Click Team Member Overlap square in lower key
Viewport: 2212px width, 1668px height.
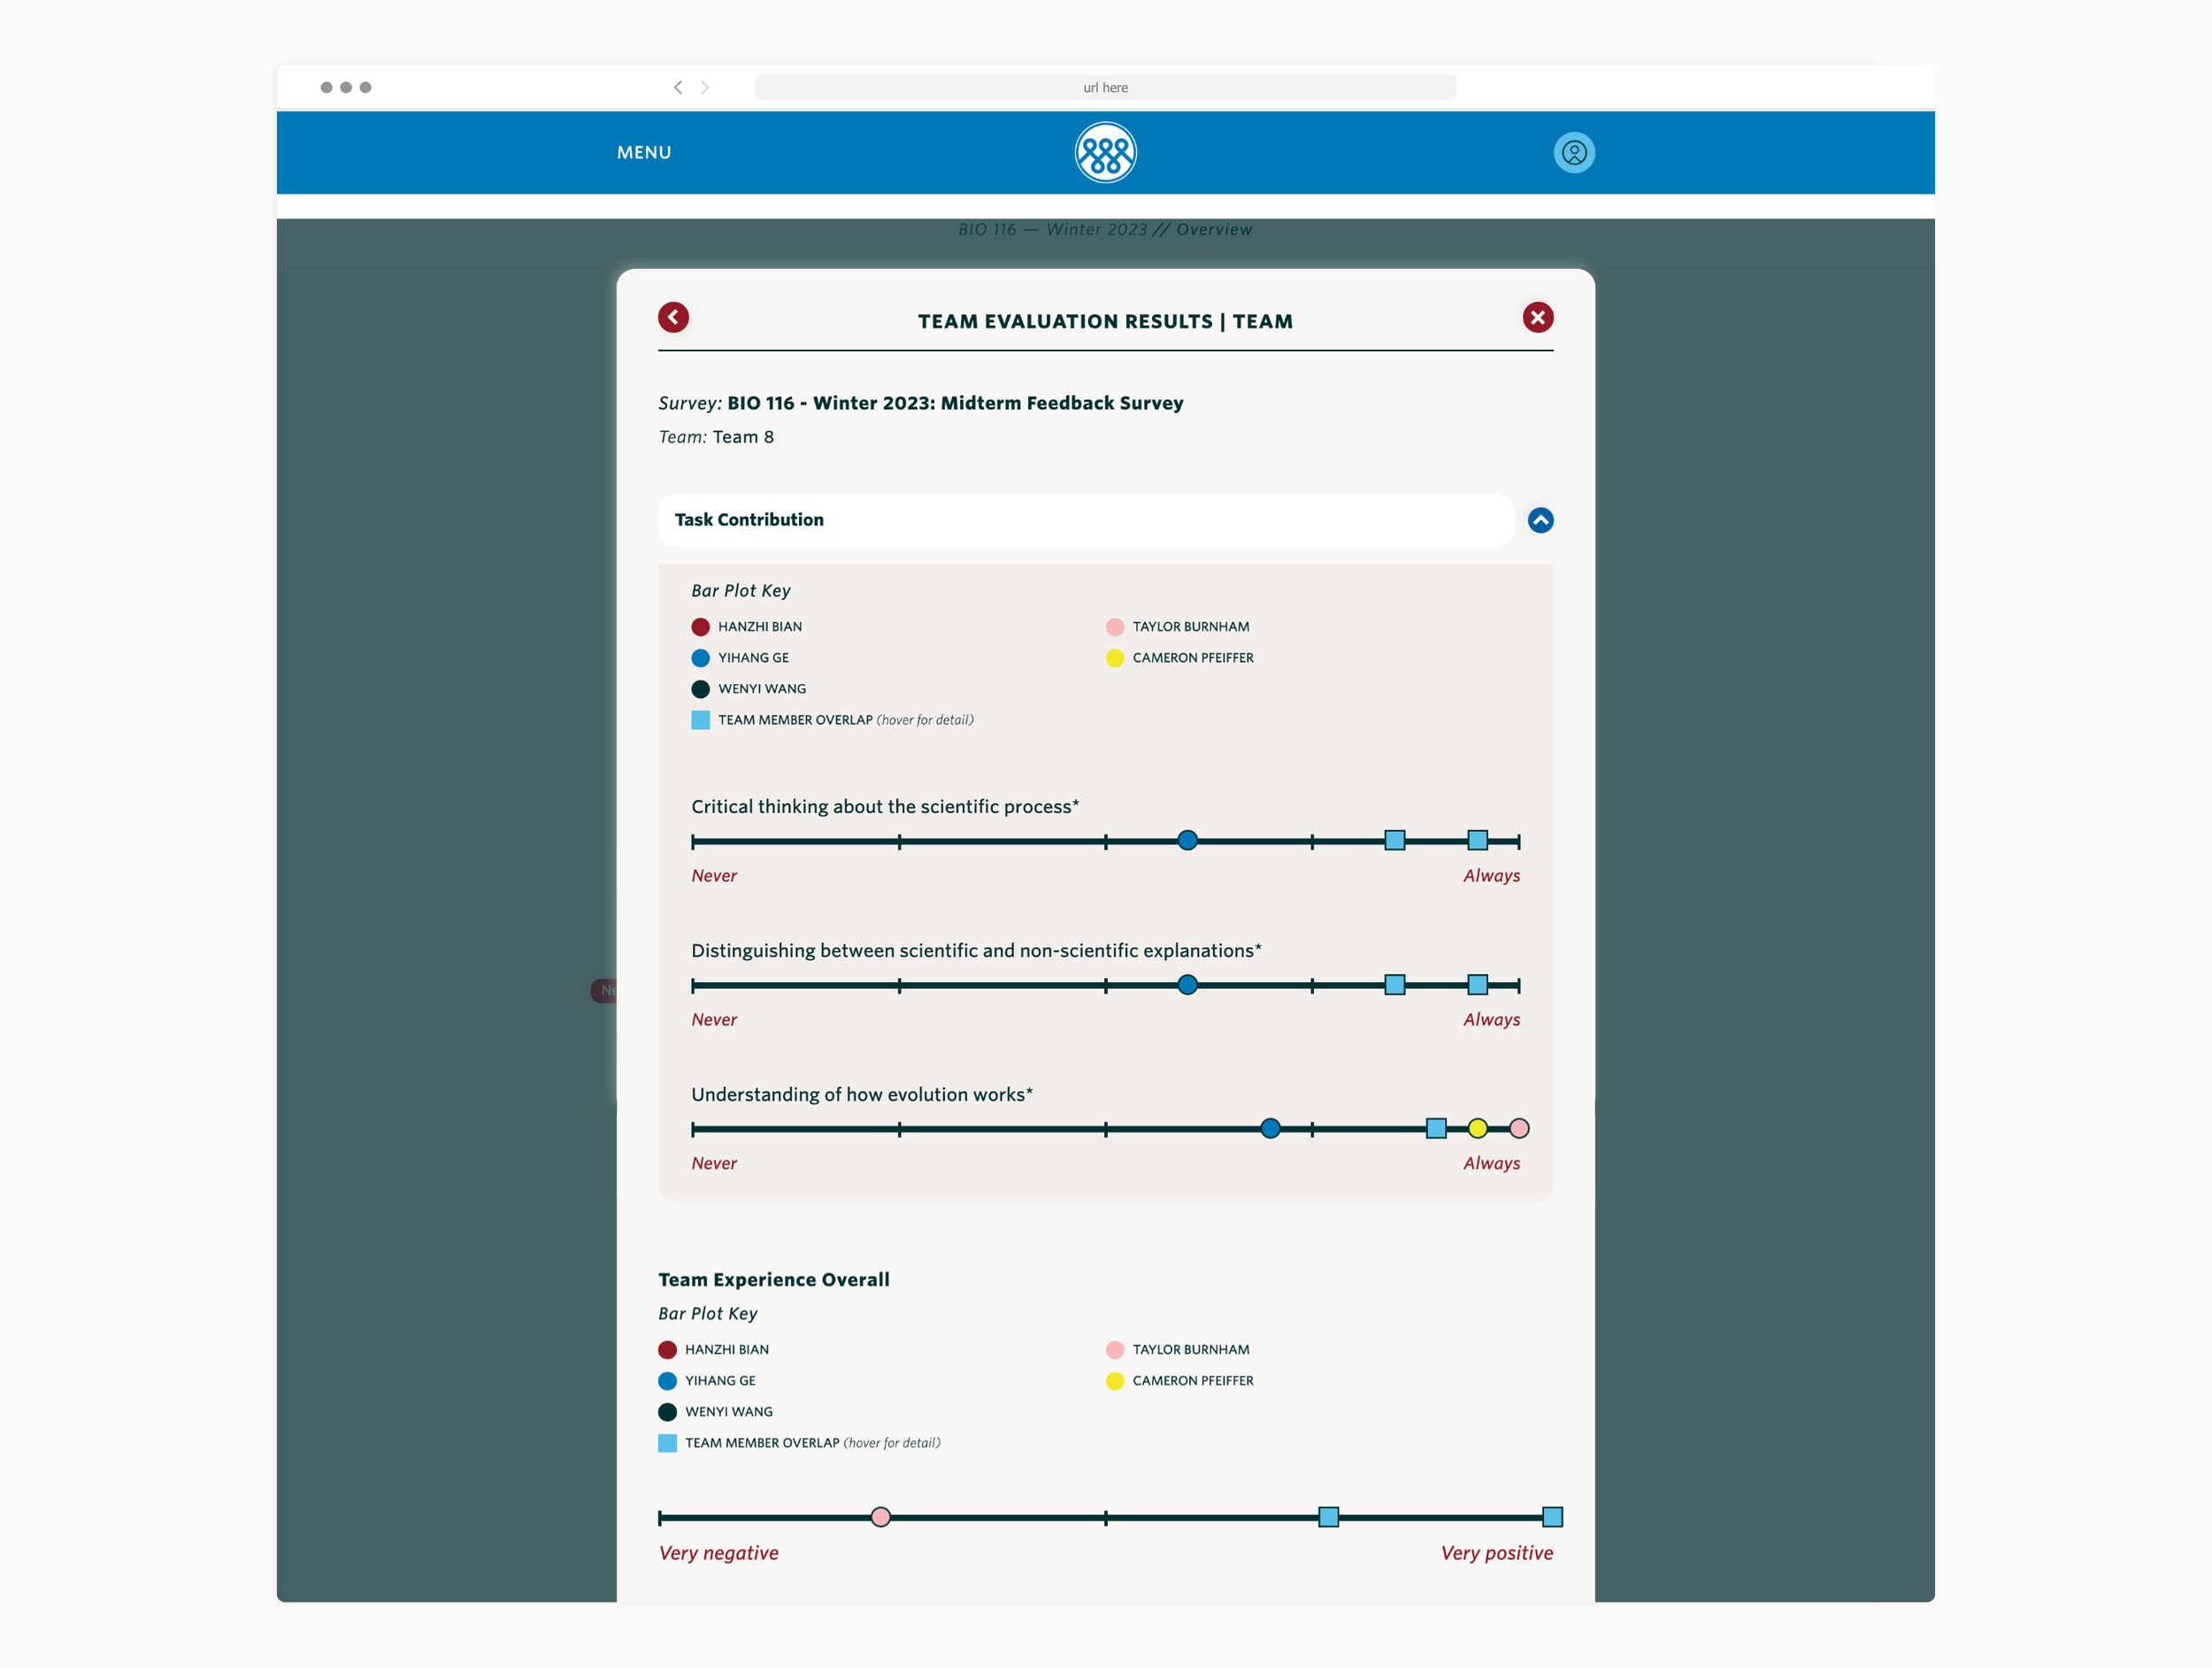click(x=667, y=1443)
